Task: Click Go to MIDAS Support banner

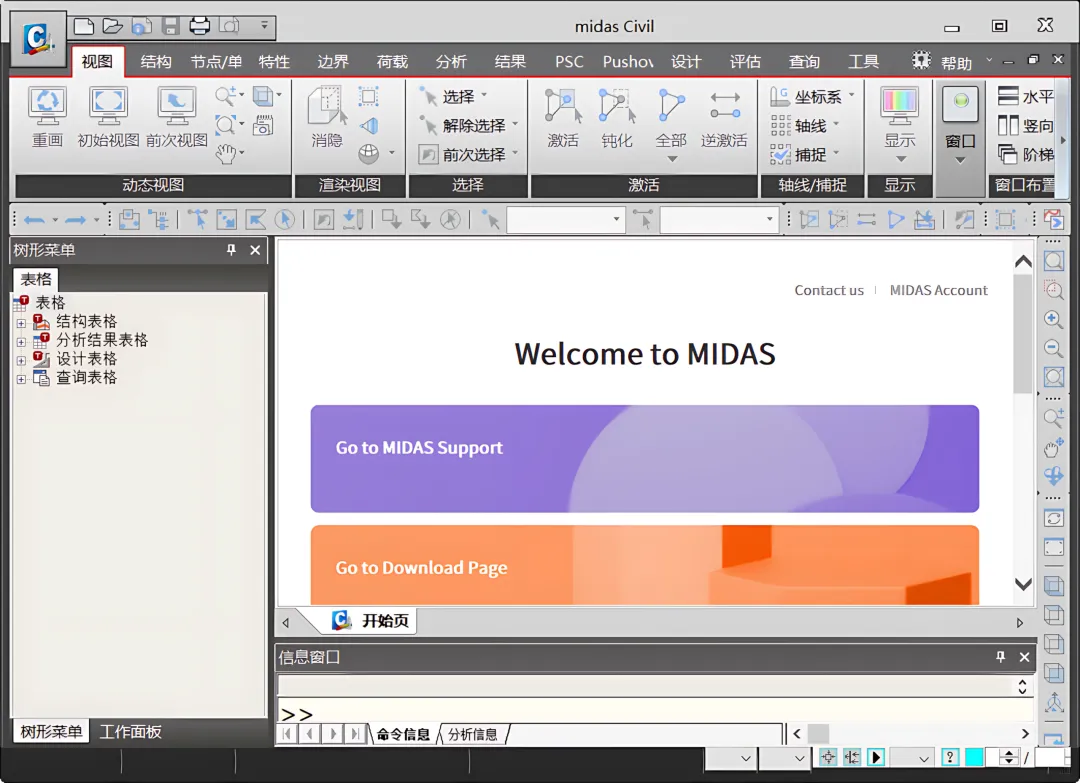Action: [x=645, y=459]
